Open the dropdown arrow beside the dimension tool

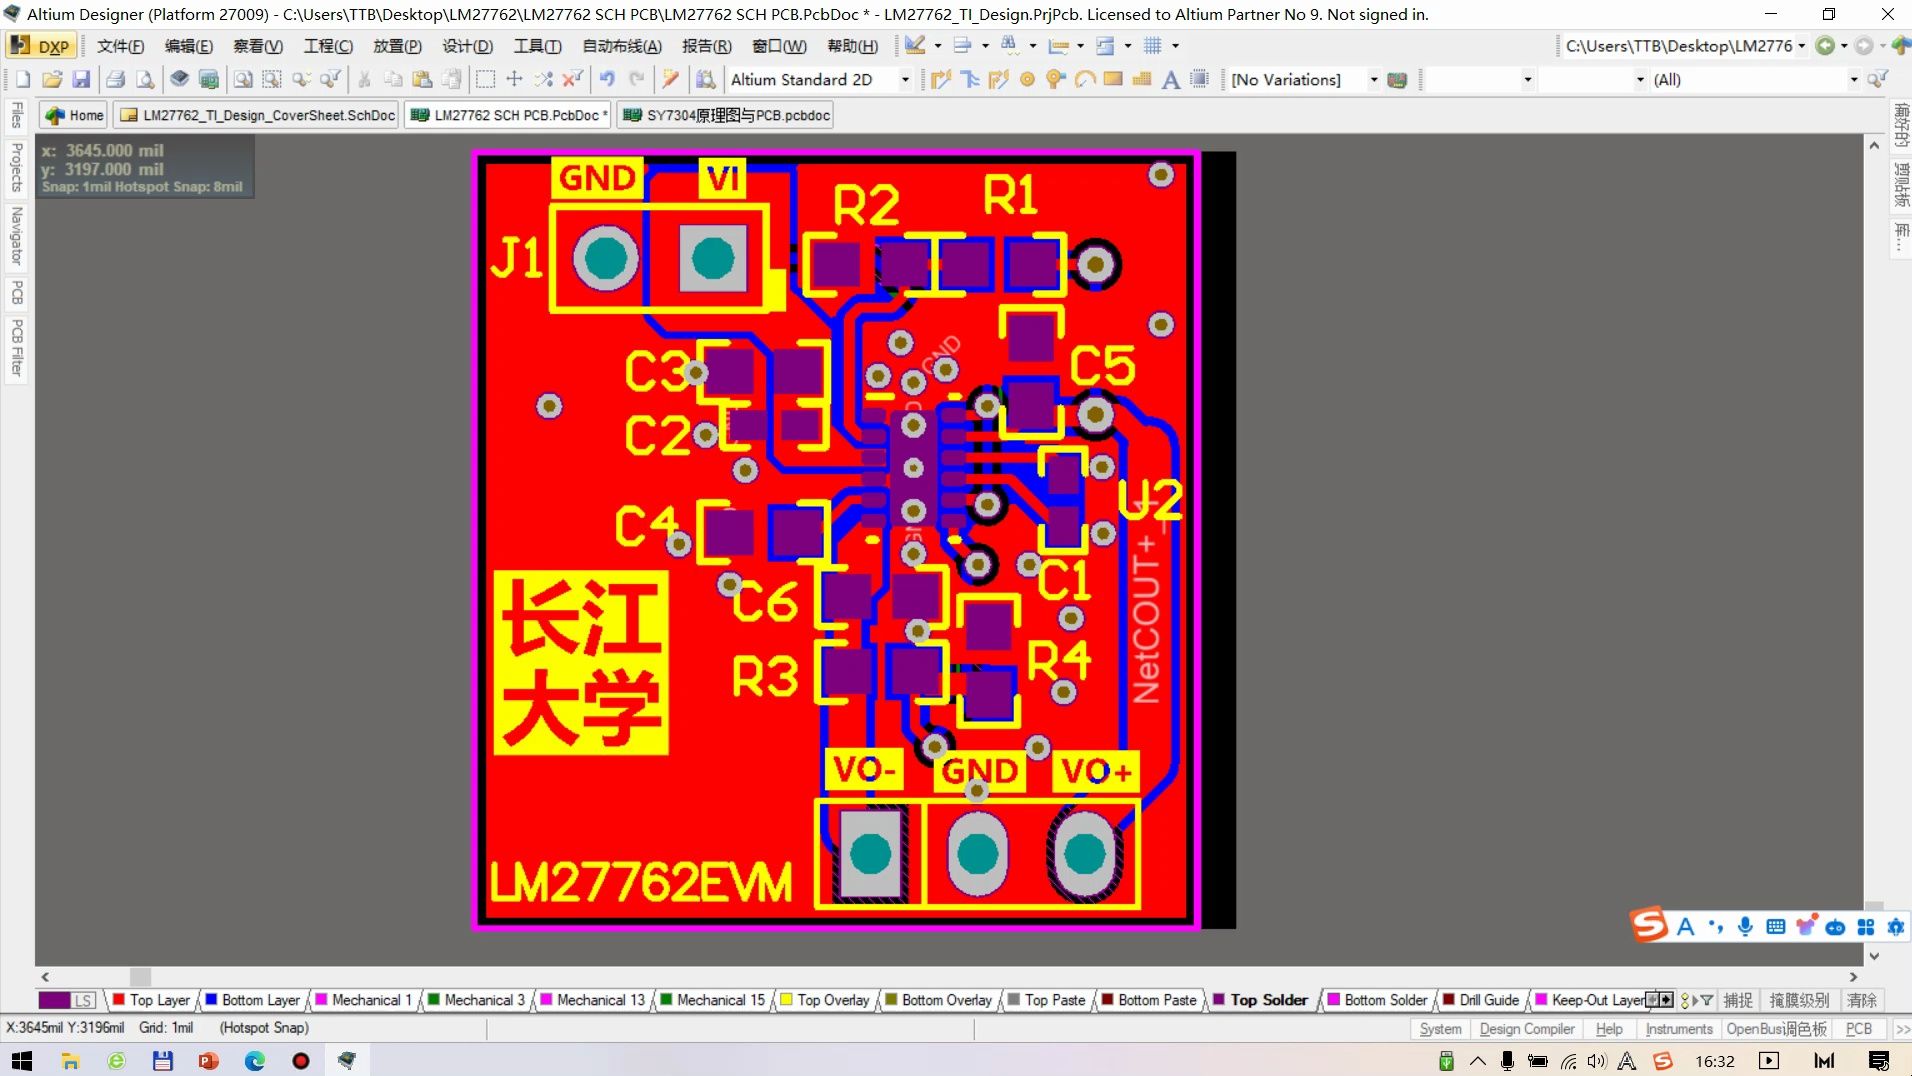(x=1080, y=46)
